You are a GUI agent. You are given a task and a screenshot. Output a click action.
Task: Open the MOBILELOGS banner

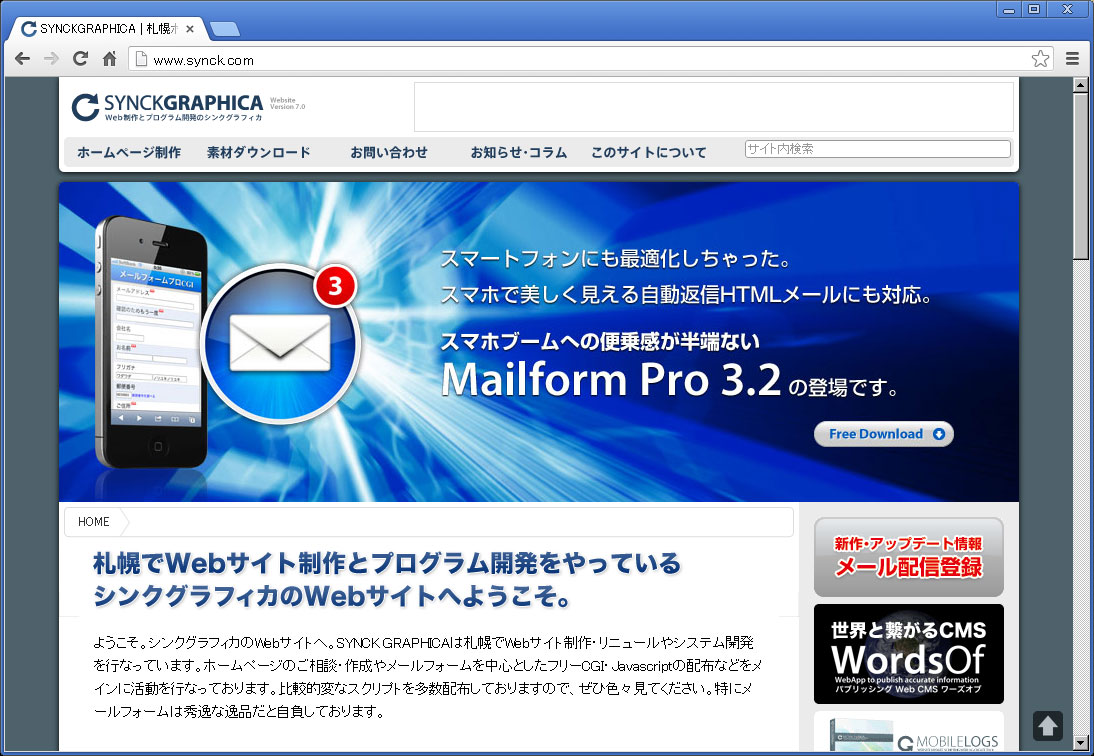[908, 732]
